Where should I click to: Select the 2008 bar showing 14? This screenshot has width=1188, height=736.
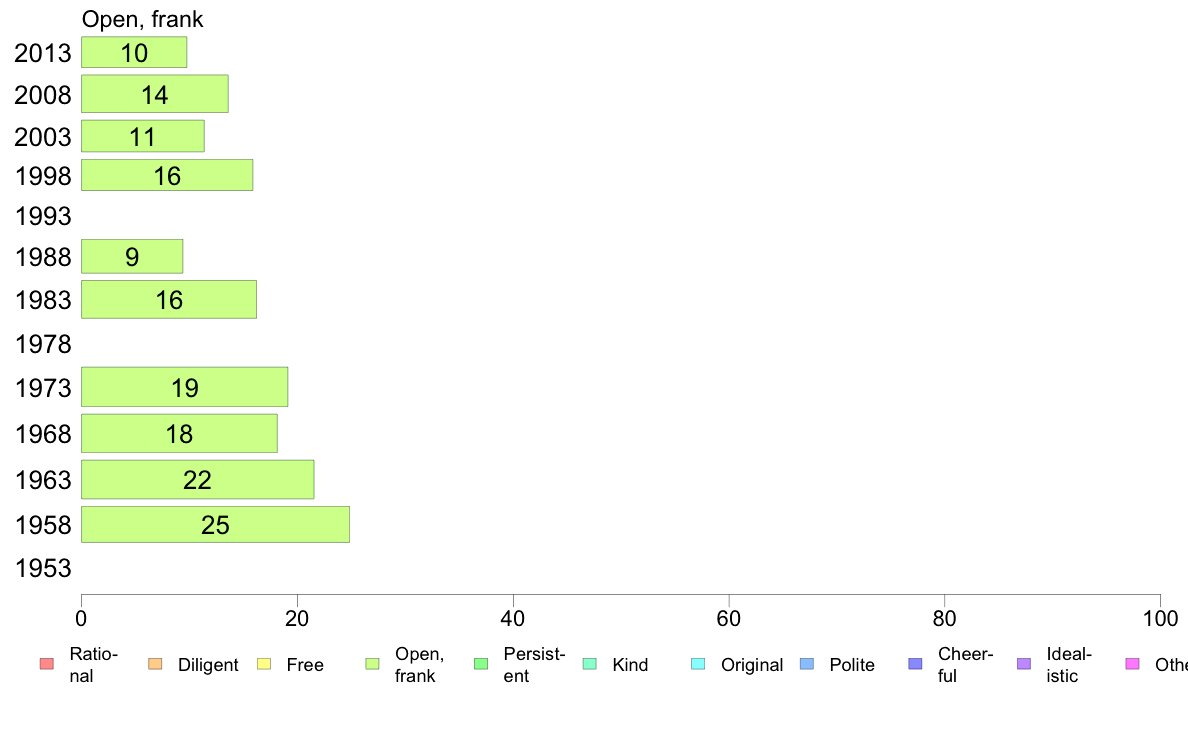point(155,94)
